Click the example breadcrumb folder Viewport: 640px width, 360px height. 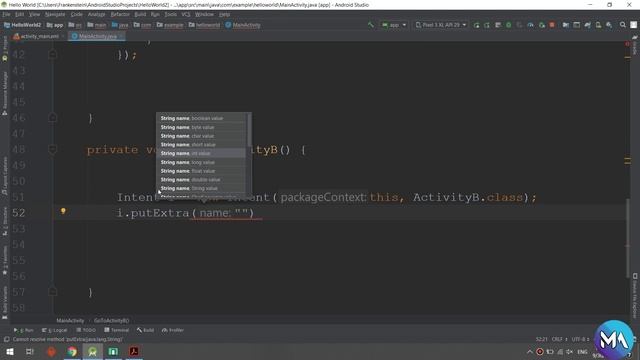(x=170, y=25)
